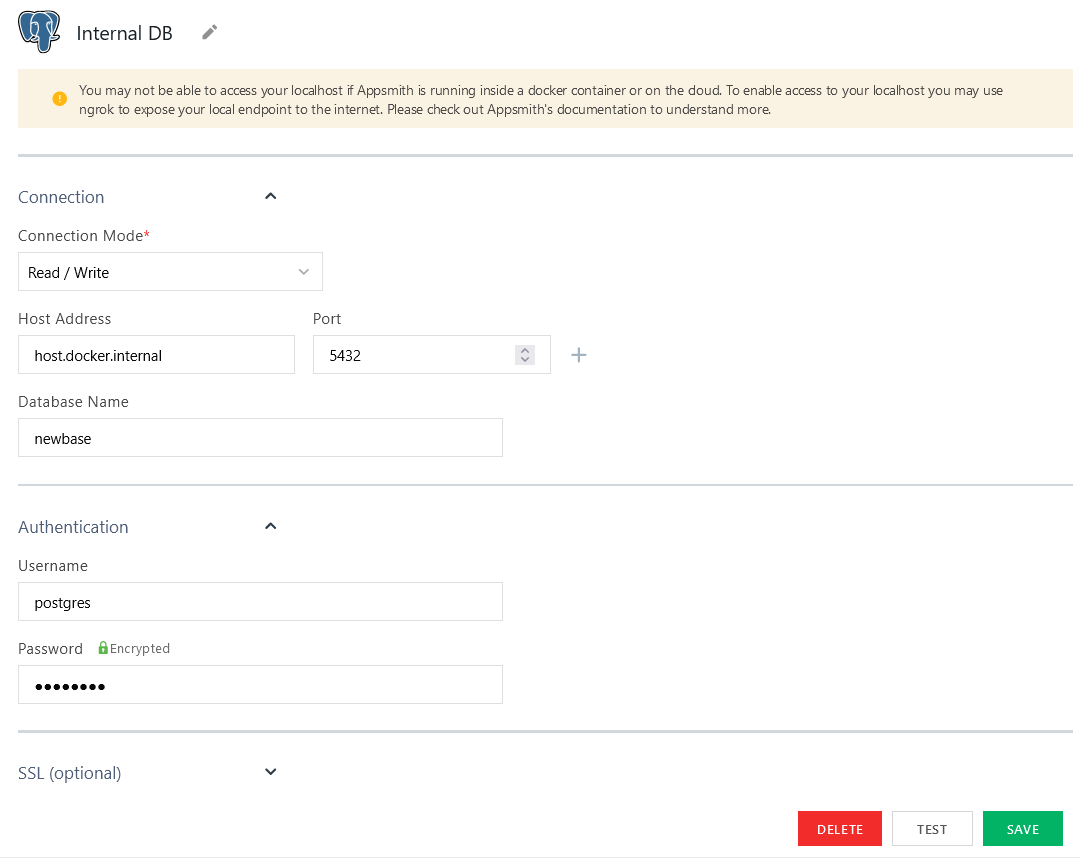Viewport: 1080px width, 859px height.
Task: Click the yellow warning icon in the banner
Action: tap(57, 98)
